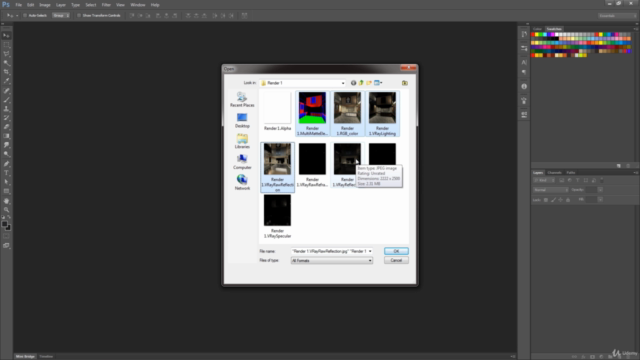The width and height of the screenshot is (640, 360).
Task: Go to Recent Places in places bar
Action: click(x=242, y=100)
